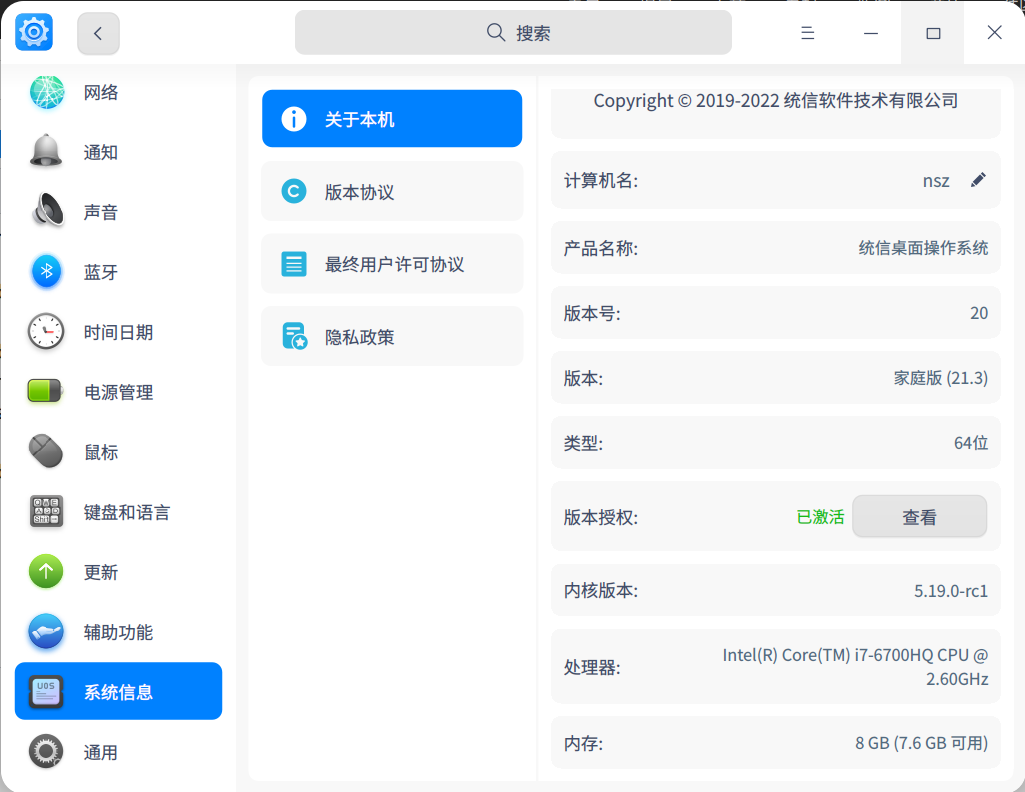Open notifications (通知) bell icon

click(x=46, y=152)
